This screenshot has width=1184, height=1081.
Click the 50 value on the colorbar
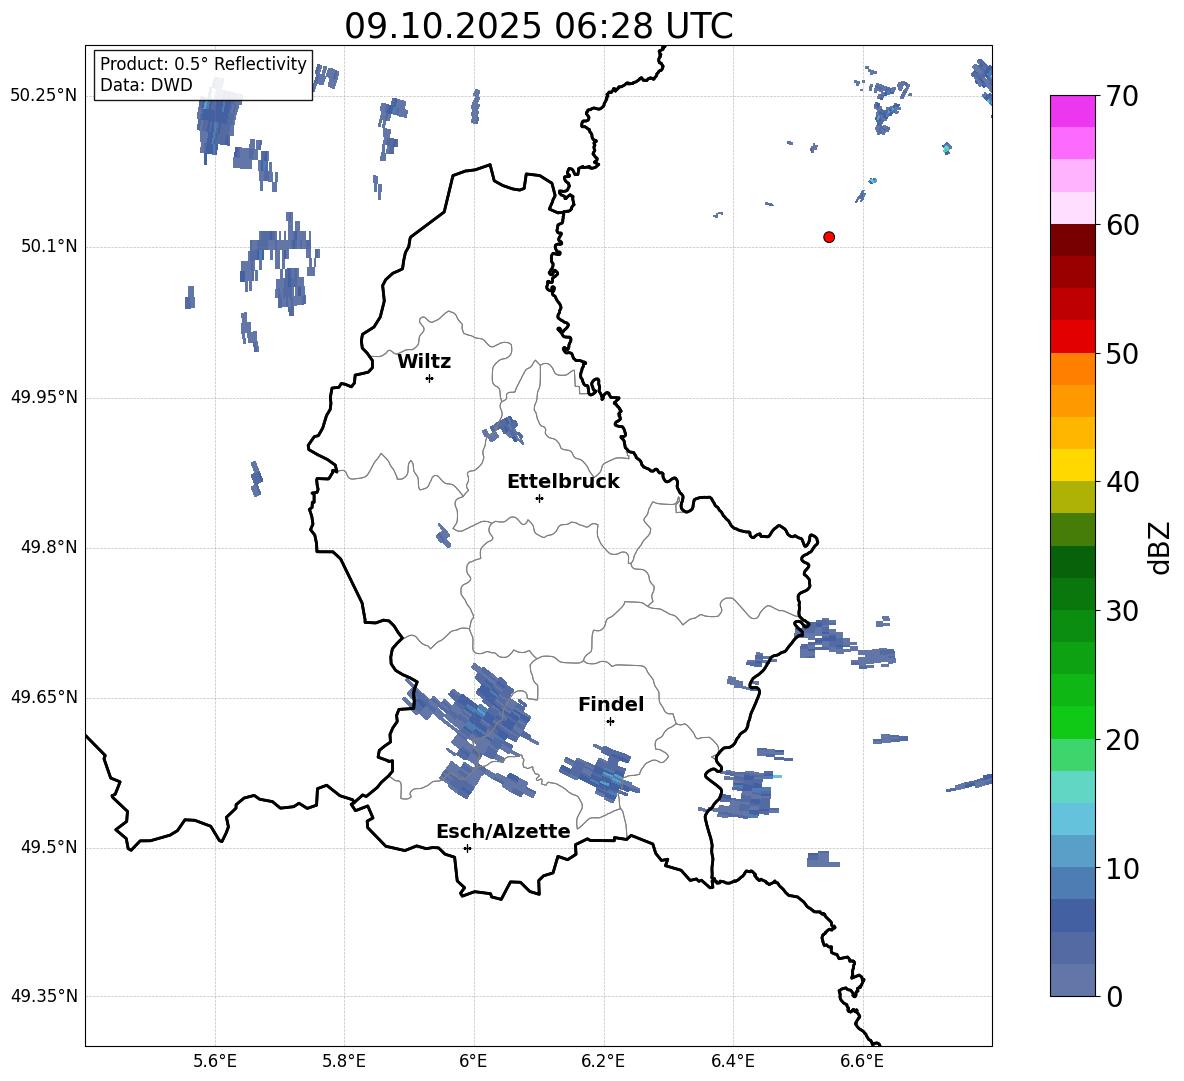[x=1122, y=354]
